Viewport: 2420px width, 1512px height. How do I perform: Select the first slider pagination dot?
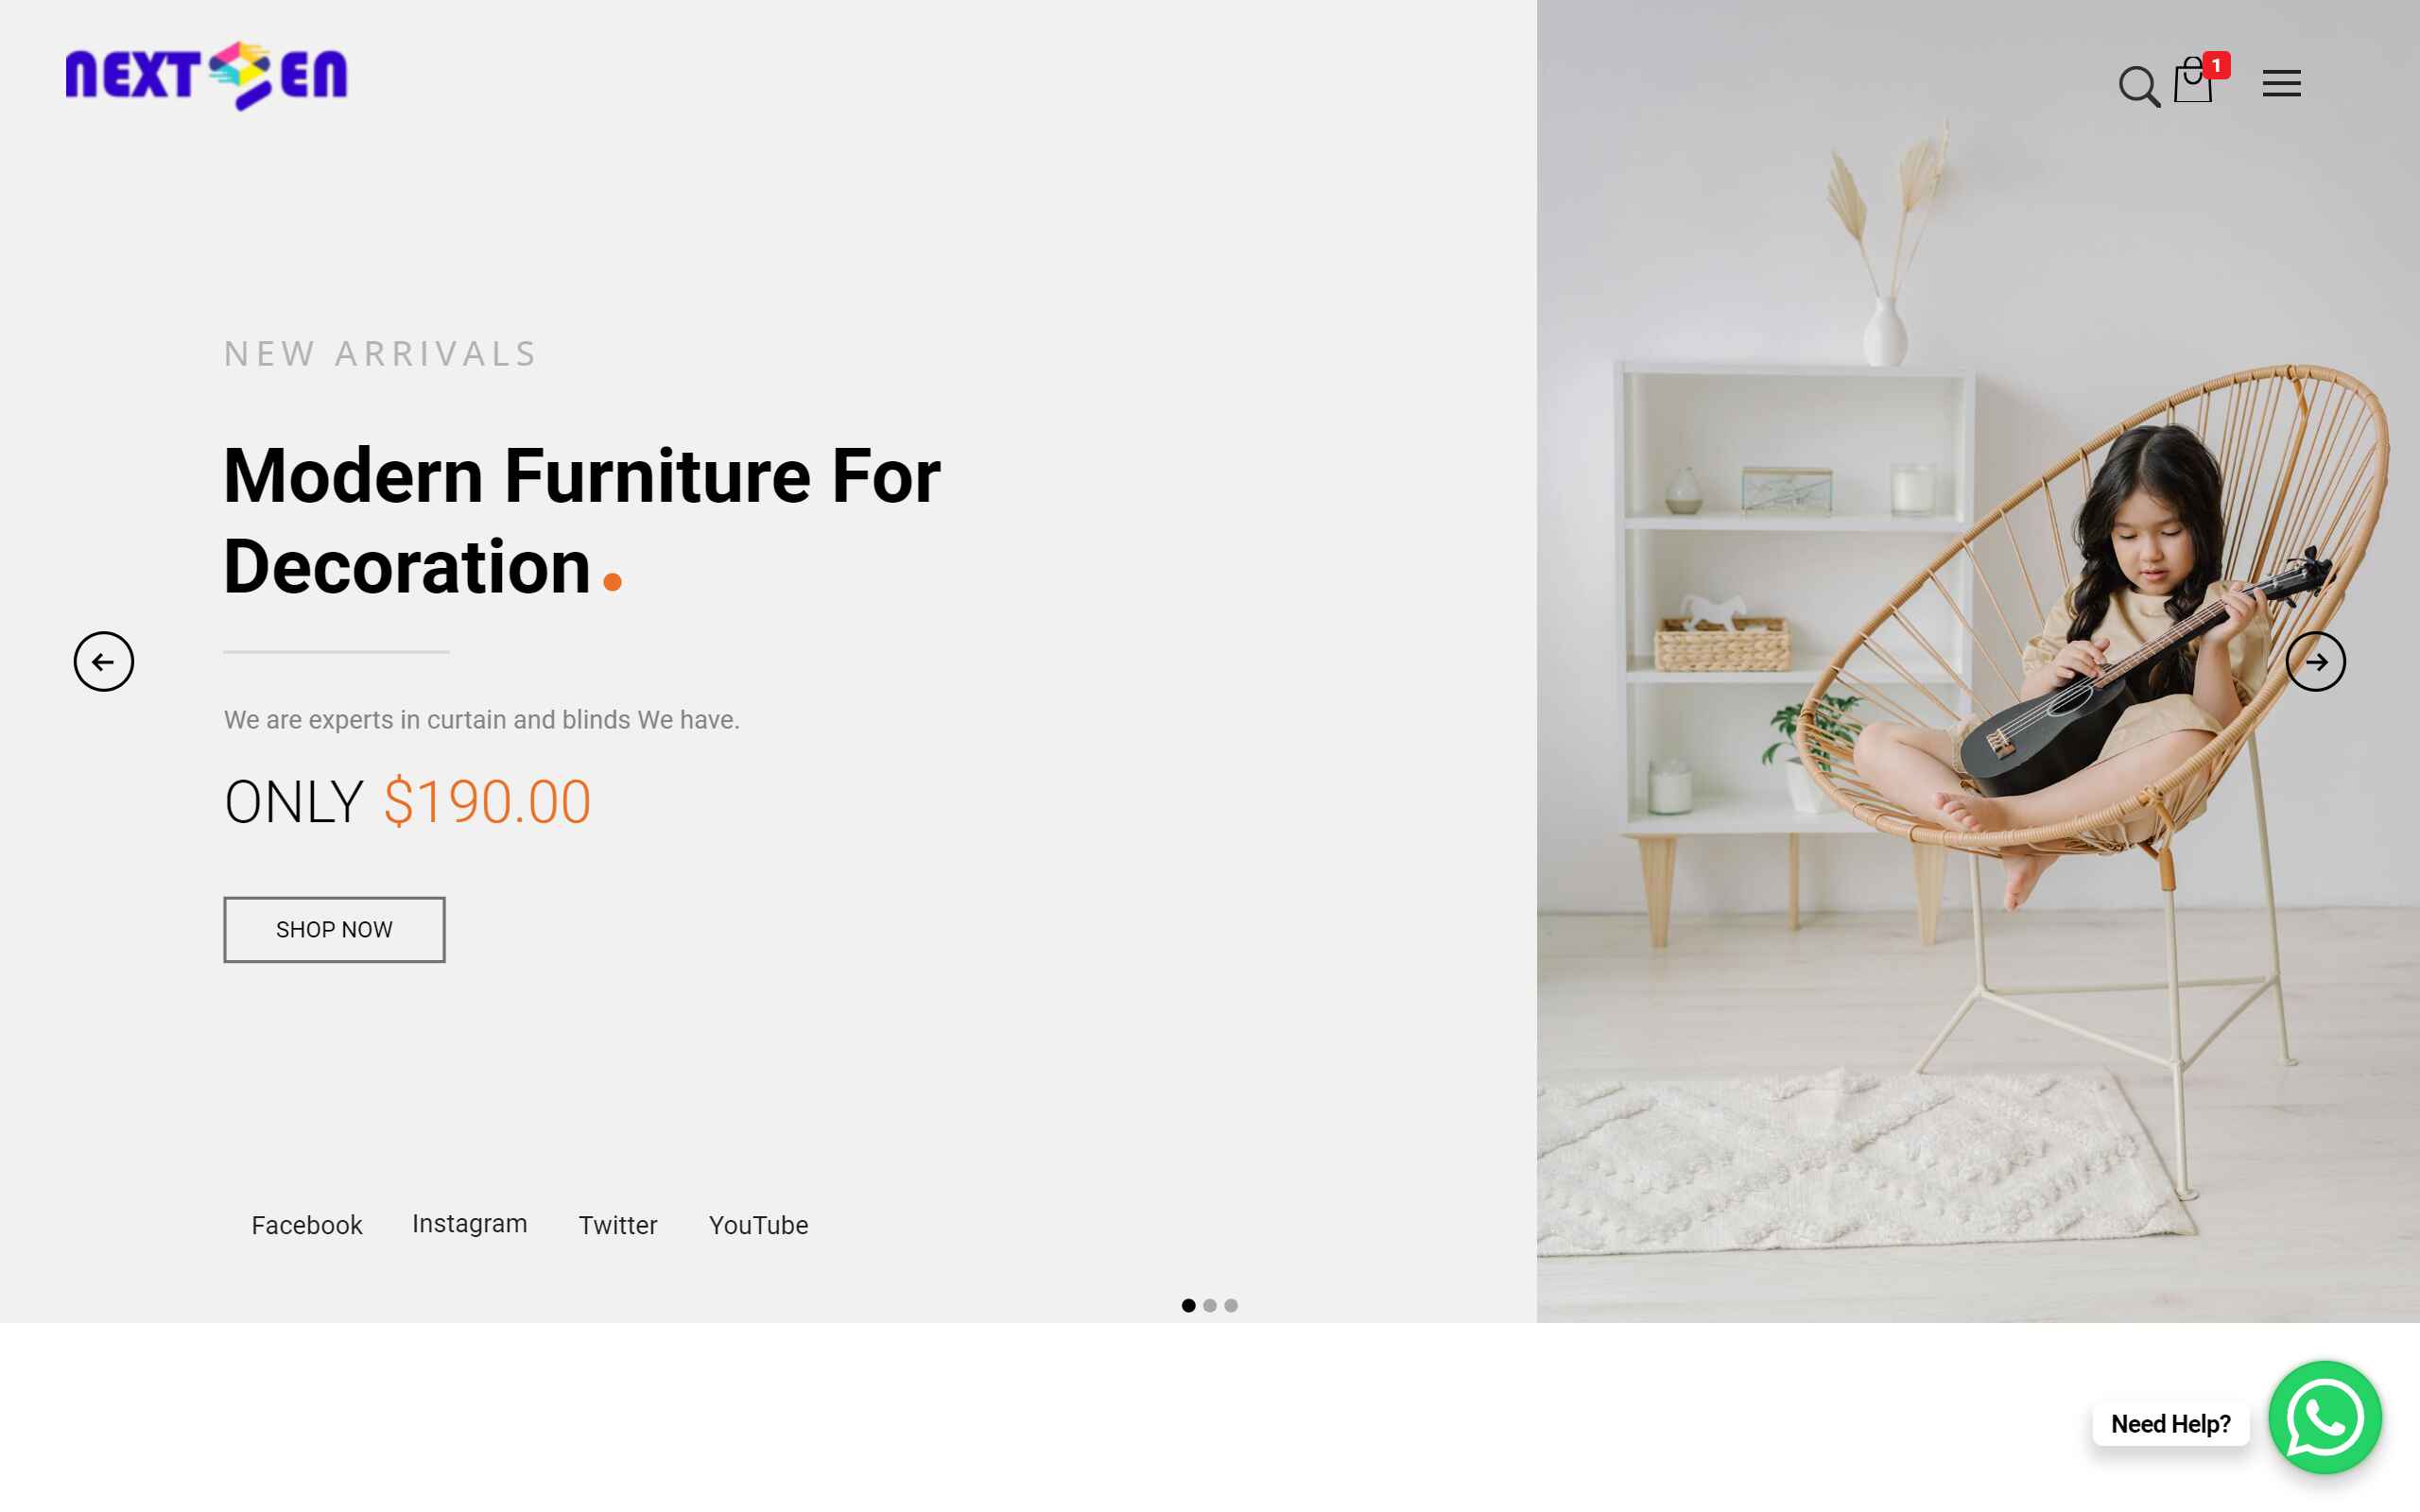click(x=1188, y=1305)
